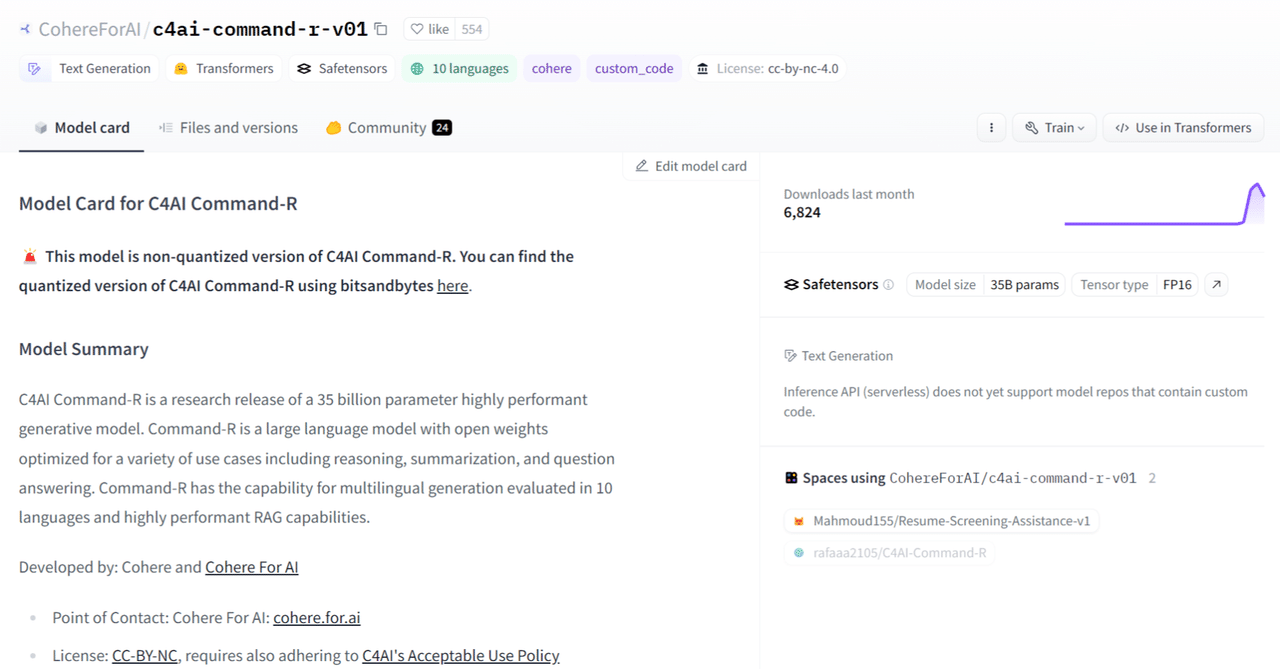
Task: Click the Safetensors info icon
Action: [888, 285]
